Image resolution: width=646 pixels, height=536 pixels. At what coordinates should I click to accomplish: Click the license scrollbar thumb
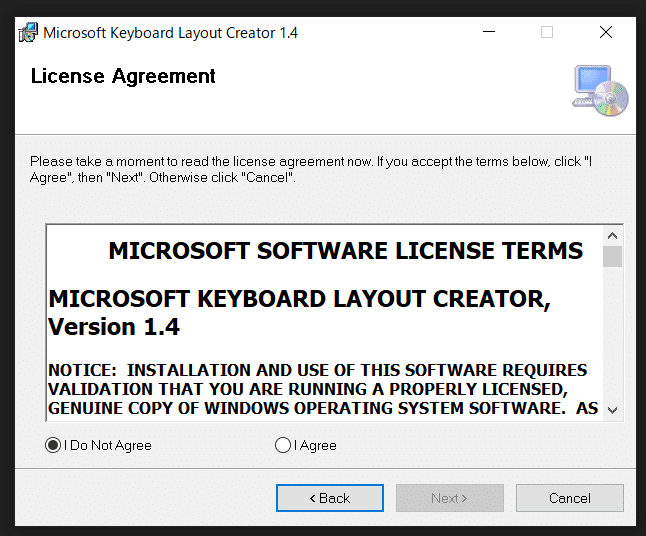point(613,257)
